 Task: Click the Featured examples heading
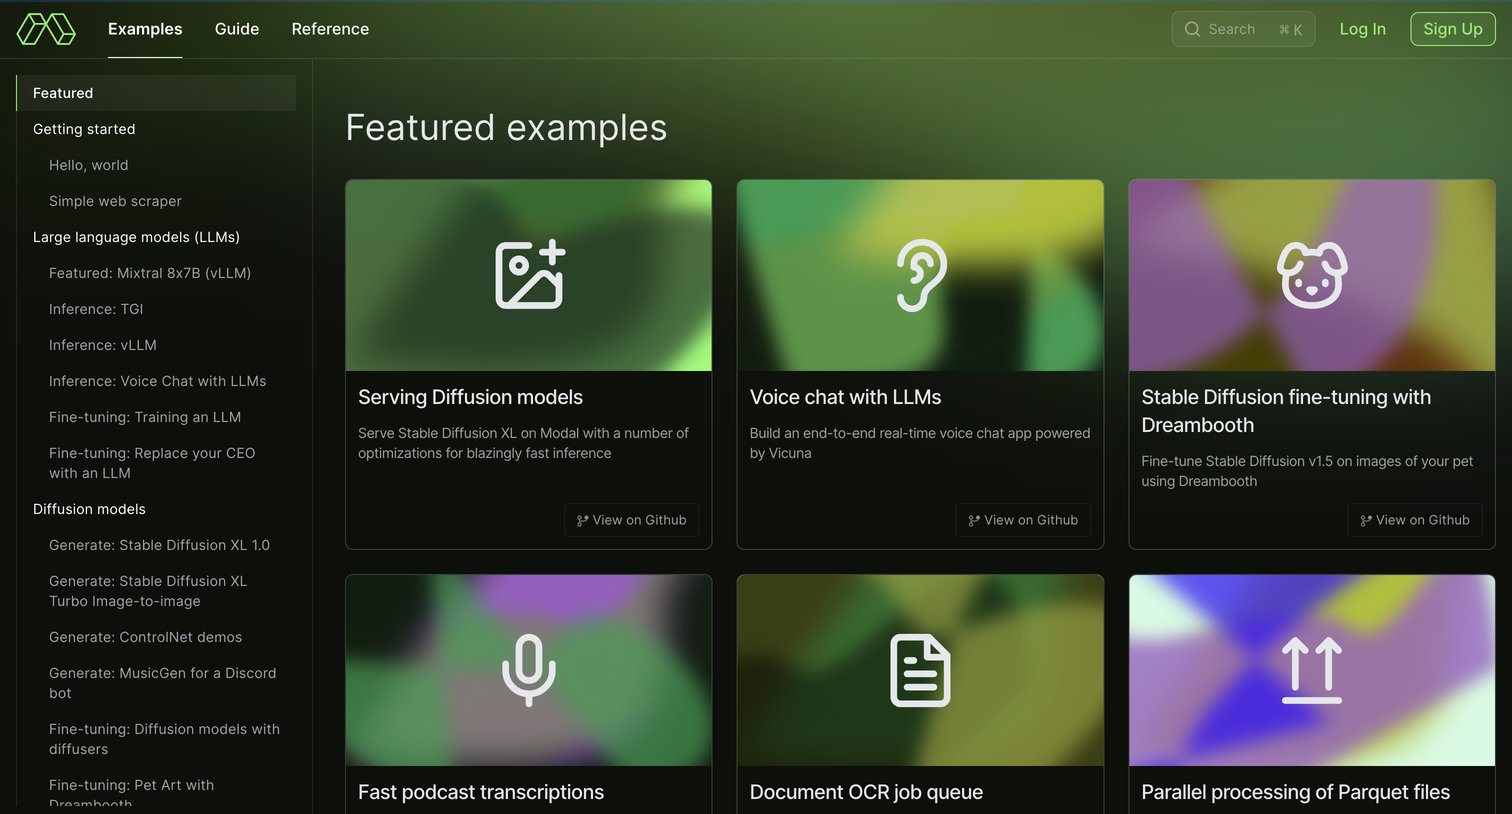(506, 128)
